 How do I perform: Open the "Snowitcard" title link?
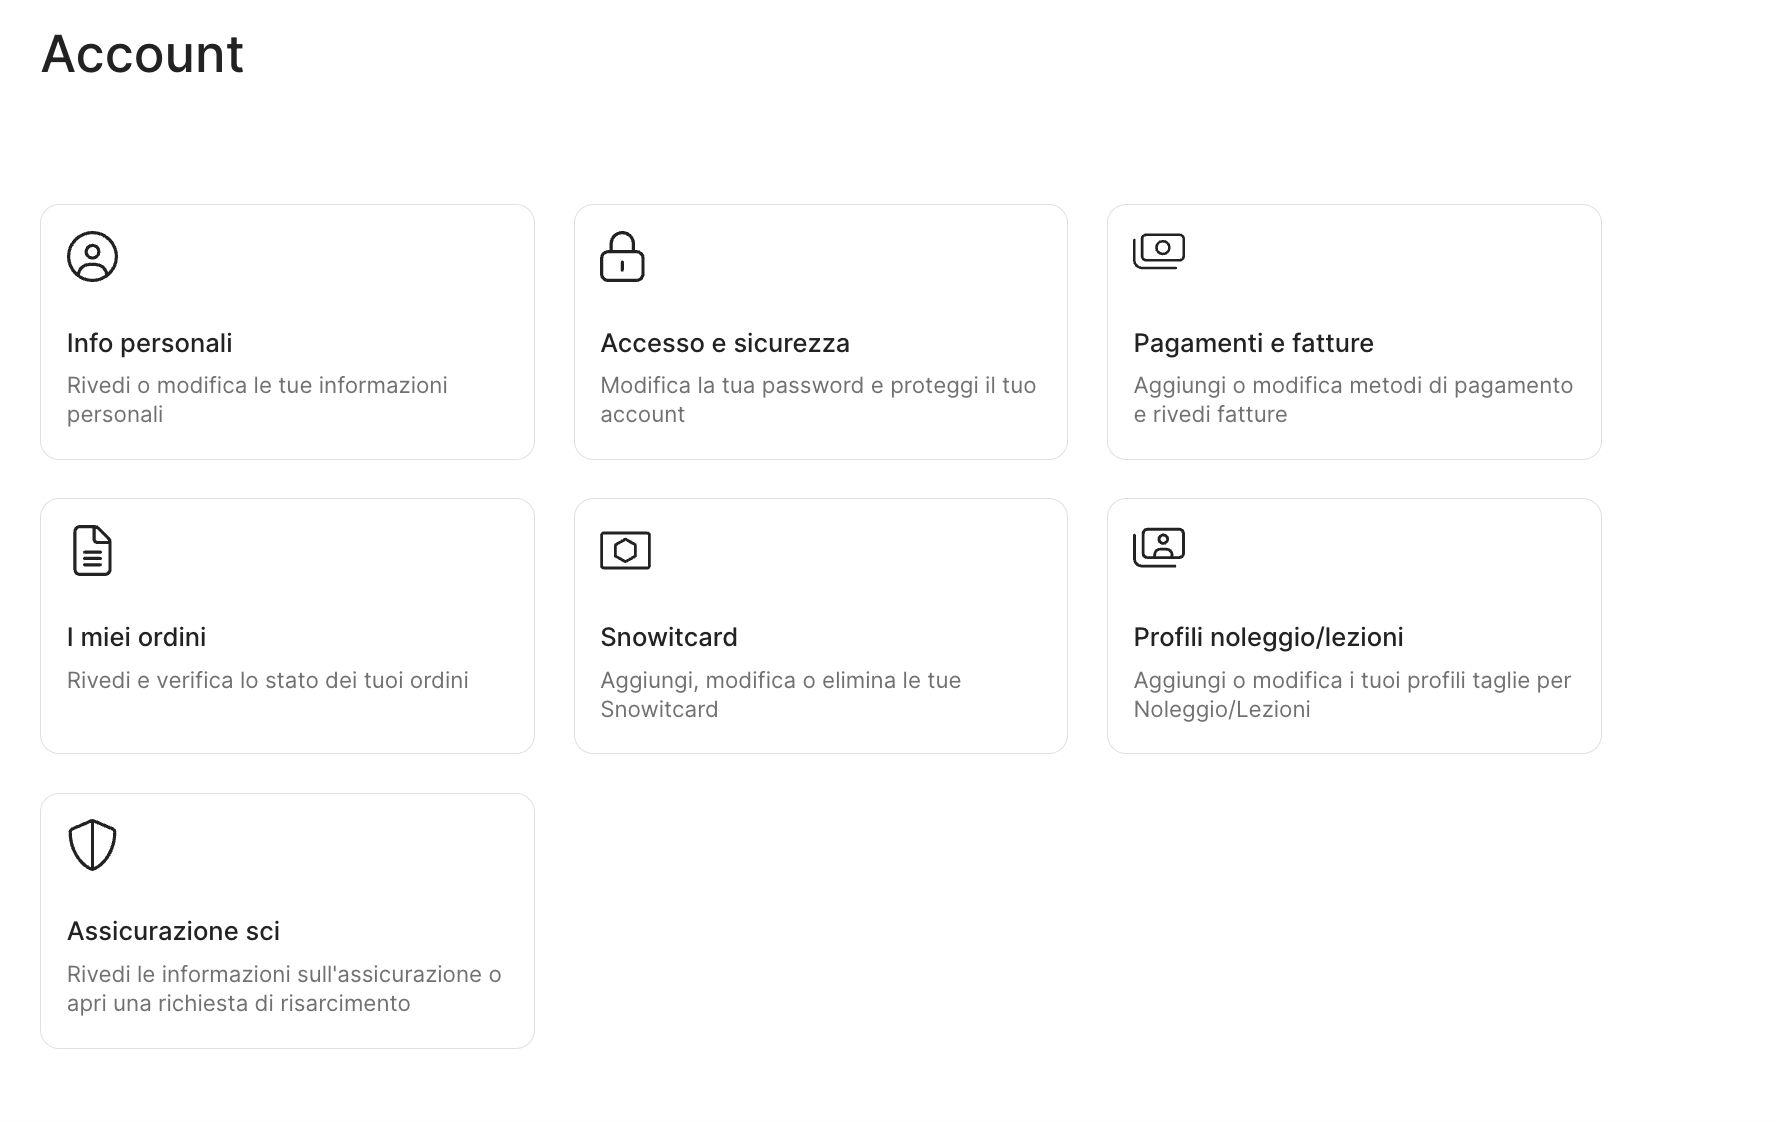pos(668,637)
